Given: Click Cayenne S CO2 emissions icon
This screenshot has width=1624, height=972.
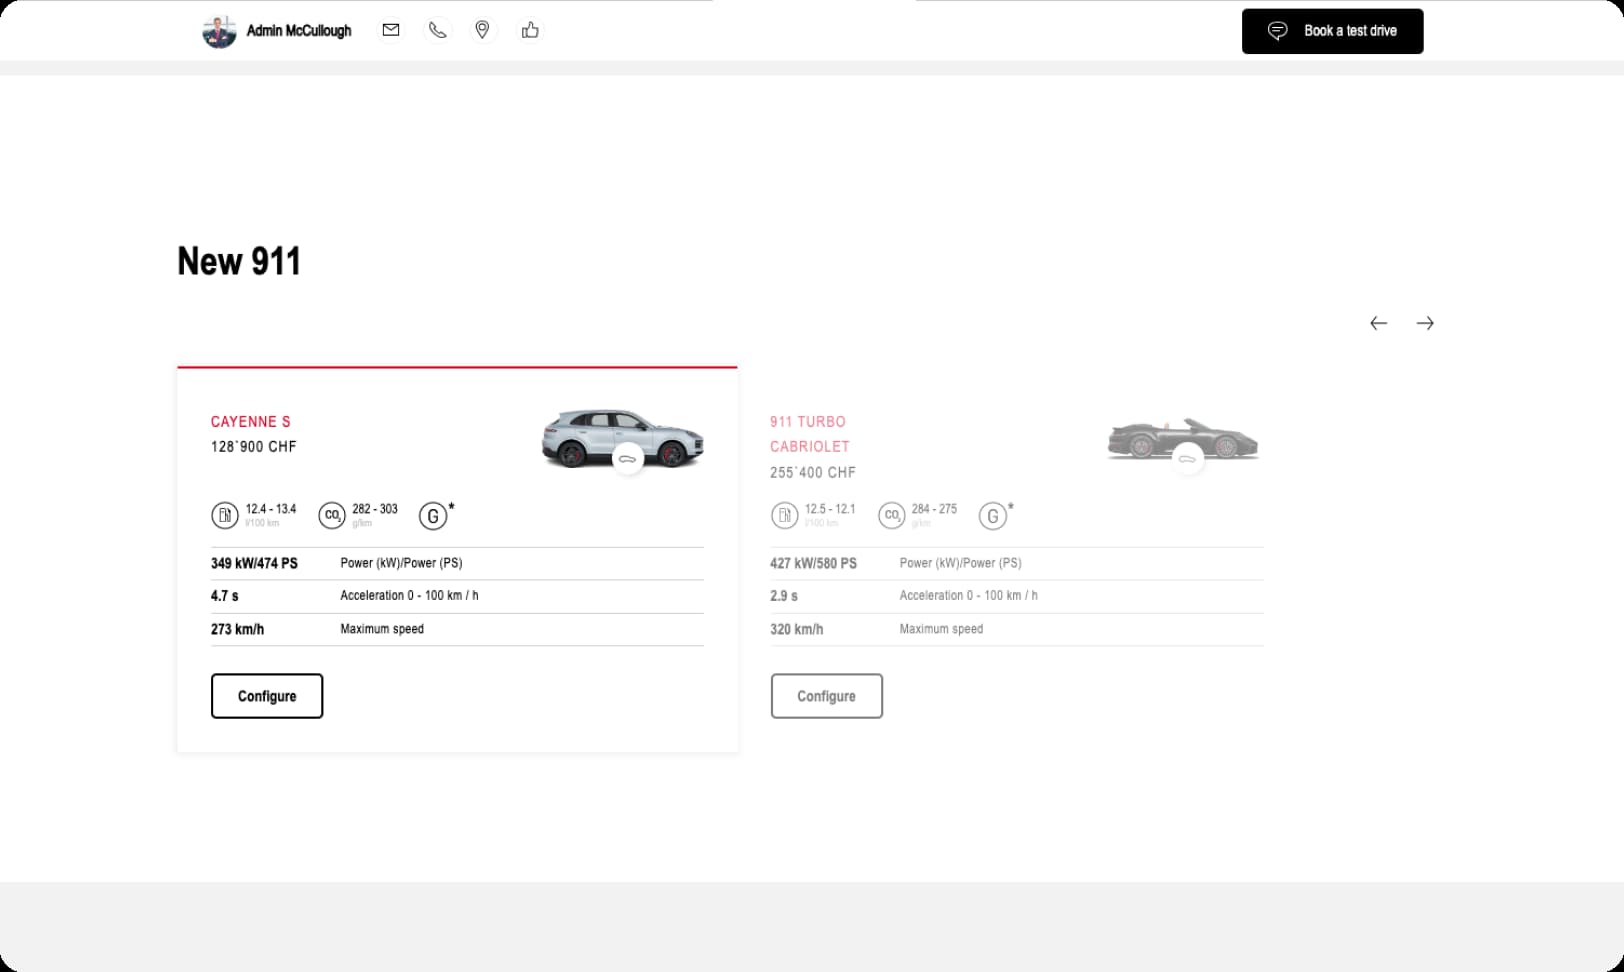Looking at the screenshot, I should point(332,516).
